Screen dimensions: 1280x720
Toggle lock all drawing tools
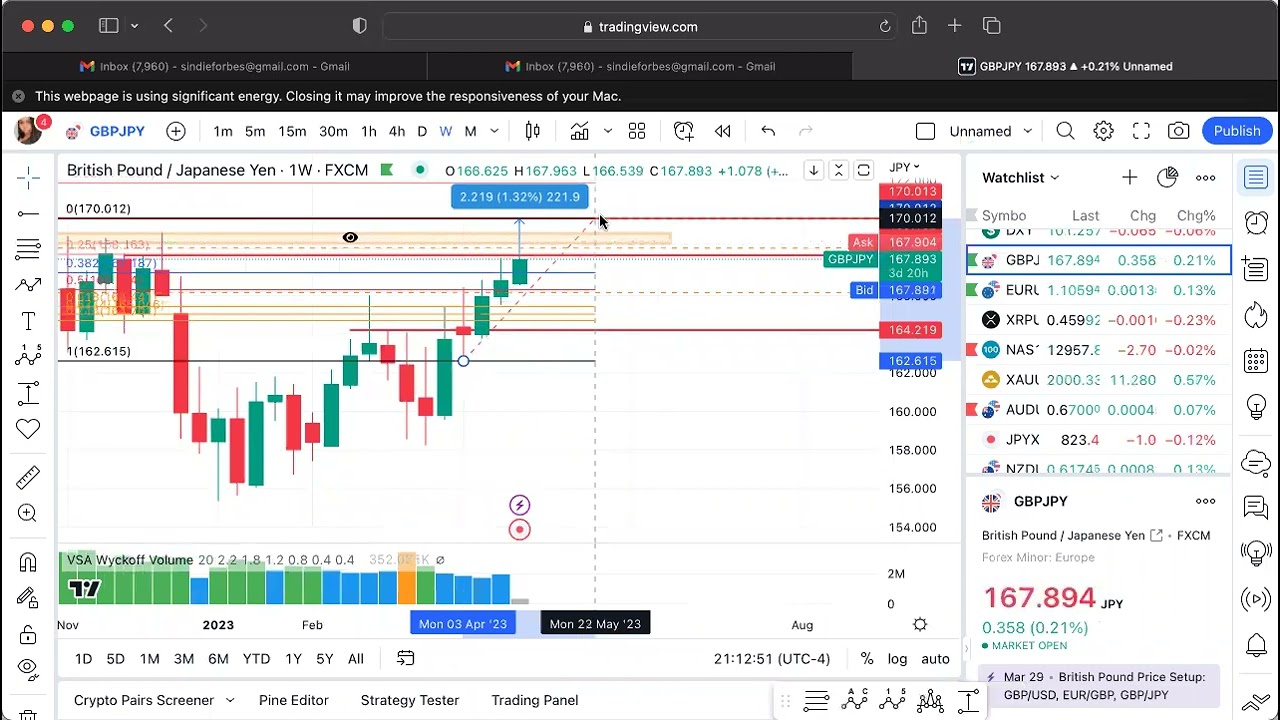[x=28, y=634]
